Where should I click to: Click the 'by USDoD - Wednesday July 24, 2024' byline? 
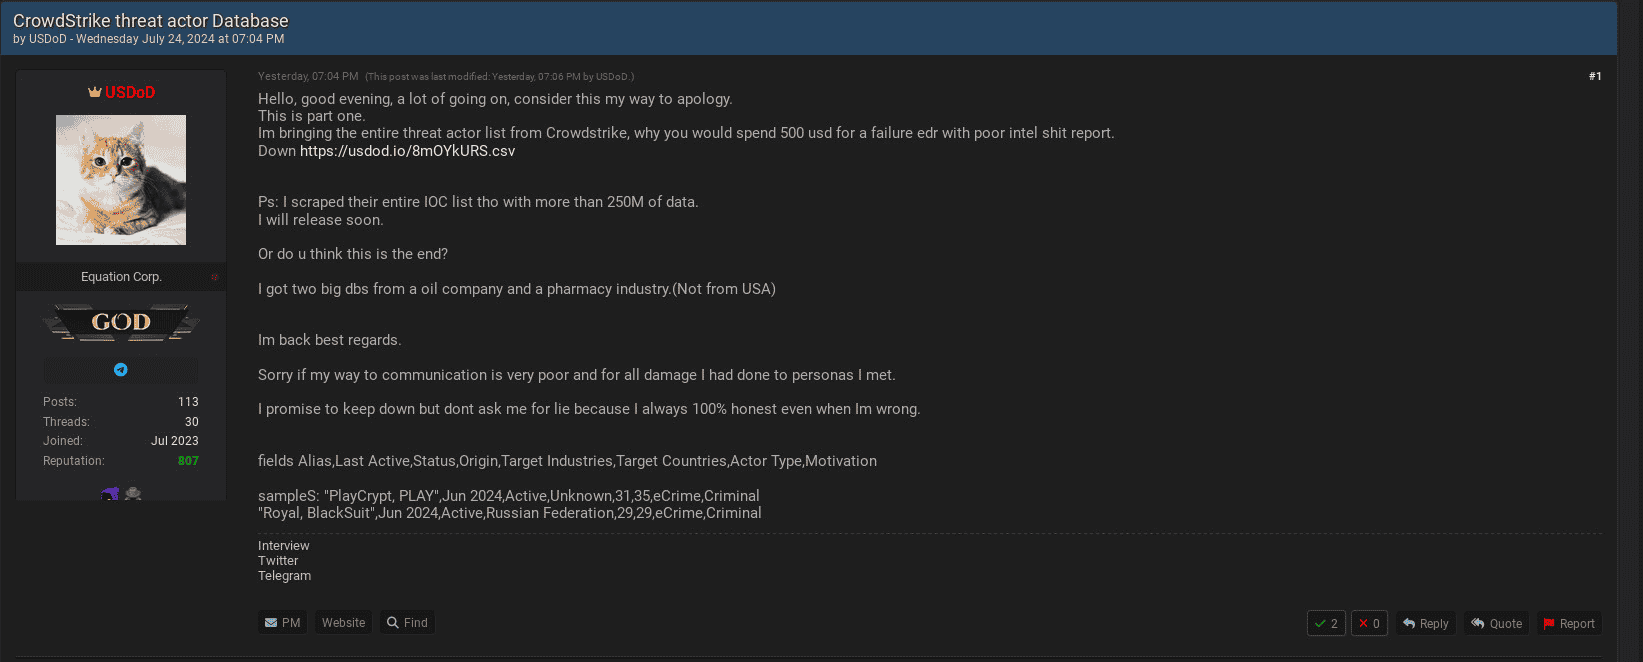click(x=149, y=39)
